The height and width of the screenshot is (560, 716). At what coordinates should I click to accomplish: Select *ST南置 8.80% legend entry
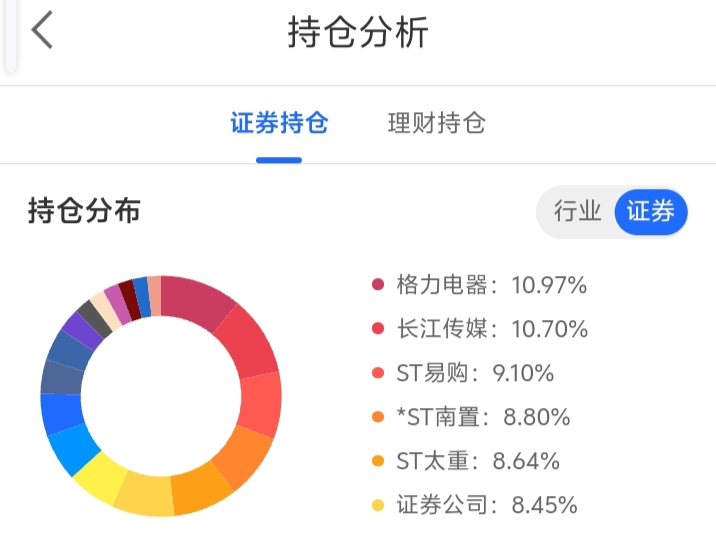[483, 417]
